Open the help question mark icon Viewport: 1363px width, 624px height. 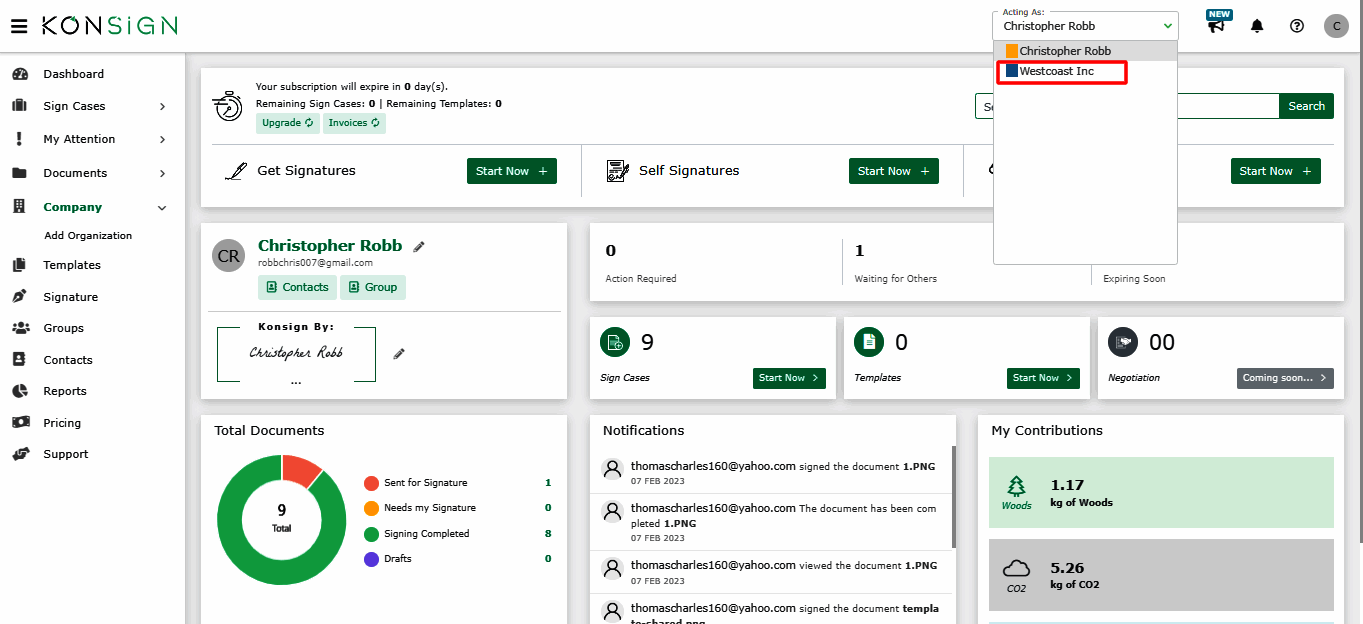point(1297,26)
